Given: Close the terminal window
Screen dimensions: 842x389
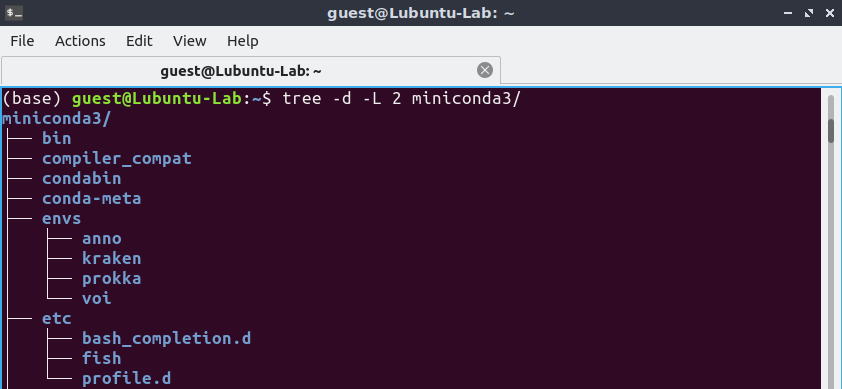Looking at the screenshot, I should pyautogui.click(x=829, y=13).
